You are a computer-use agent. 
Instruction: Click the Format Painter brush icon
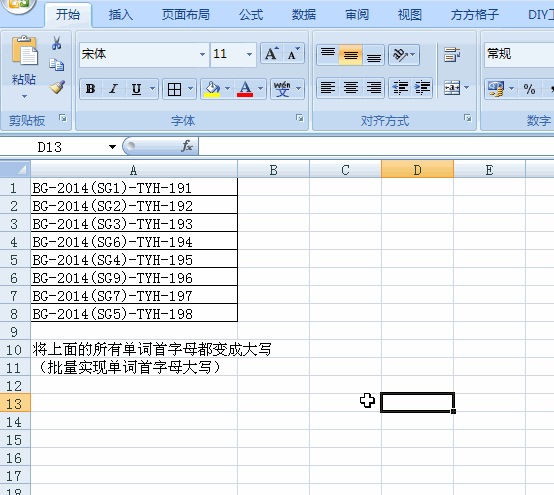(57, 87)
